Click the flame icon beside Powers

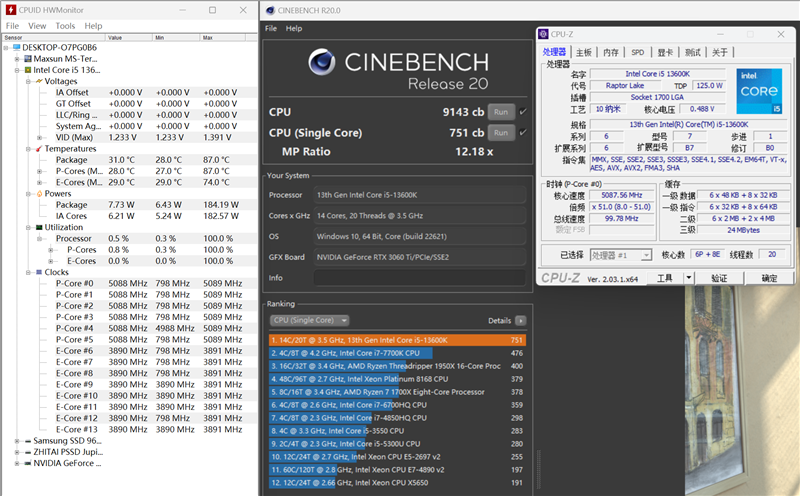click(x=39, y=193)
